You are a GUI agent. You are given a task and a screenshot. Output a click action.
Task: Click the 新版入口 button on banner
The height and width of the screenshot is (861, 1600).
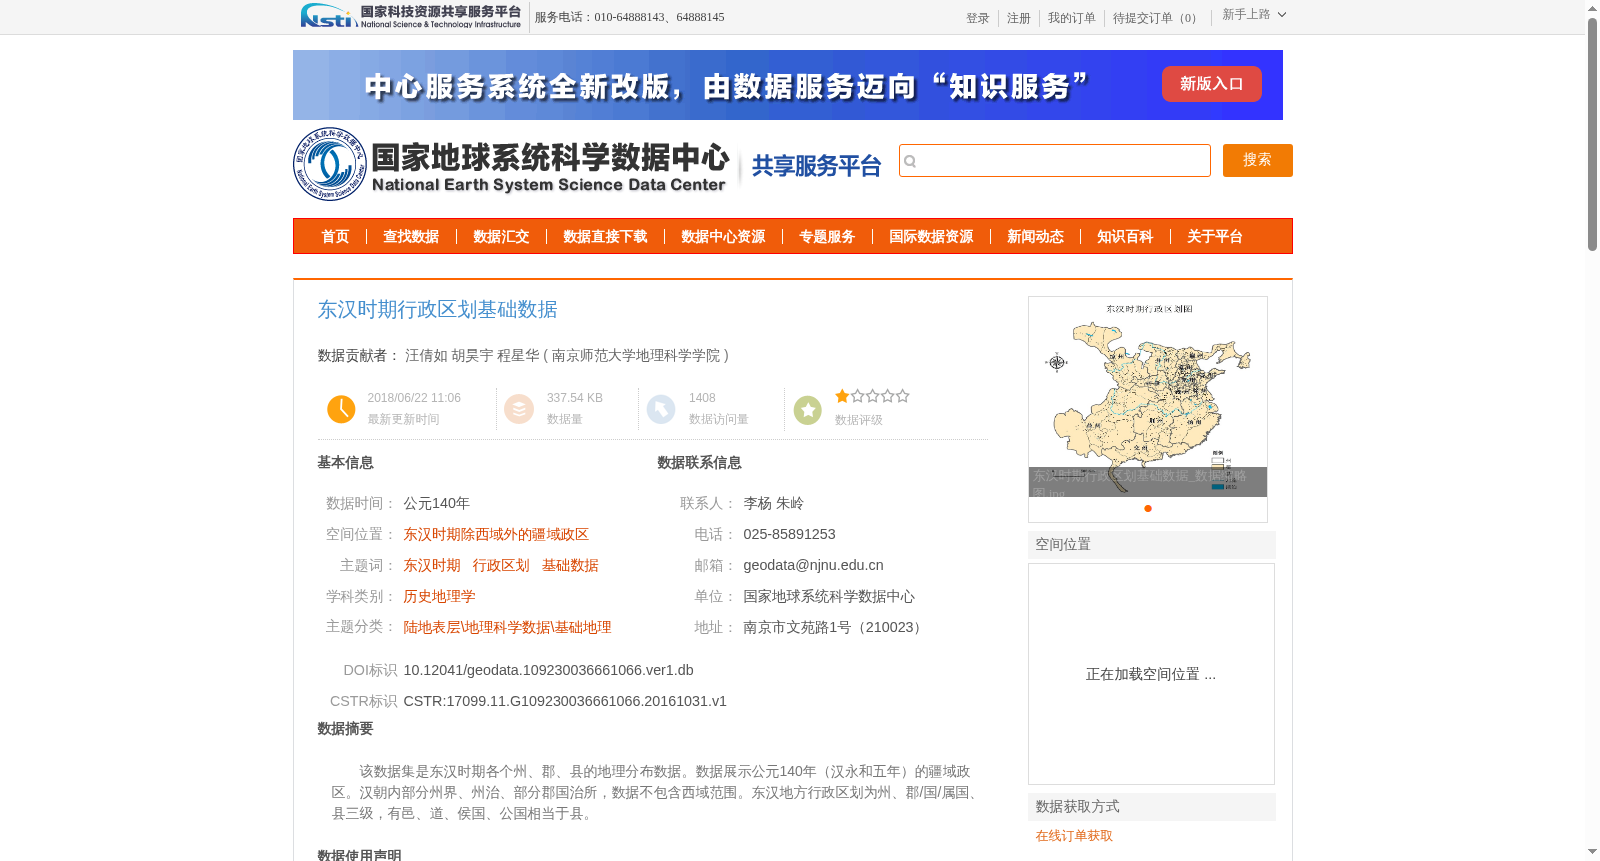click(1211, 84)
